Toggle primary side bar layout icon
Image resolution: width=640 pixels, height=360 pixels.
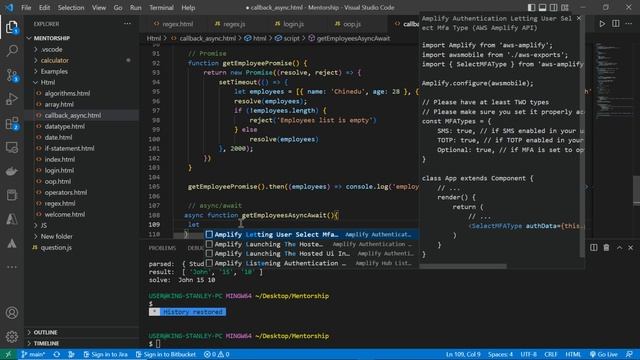pos(531,7)
